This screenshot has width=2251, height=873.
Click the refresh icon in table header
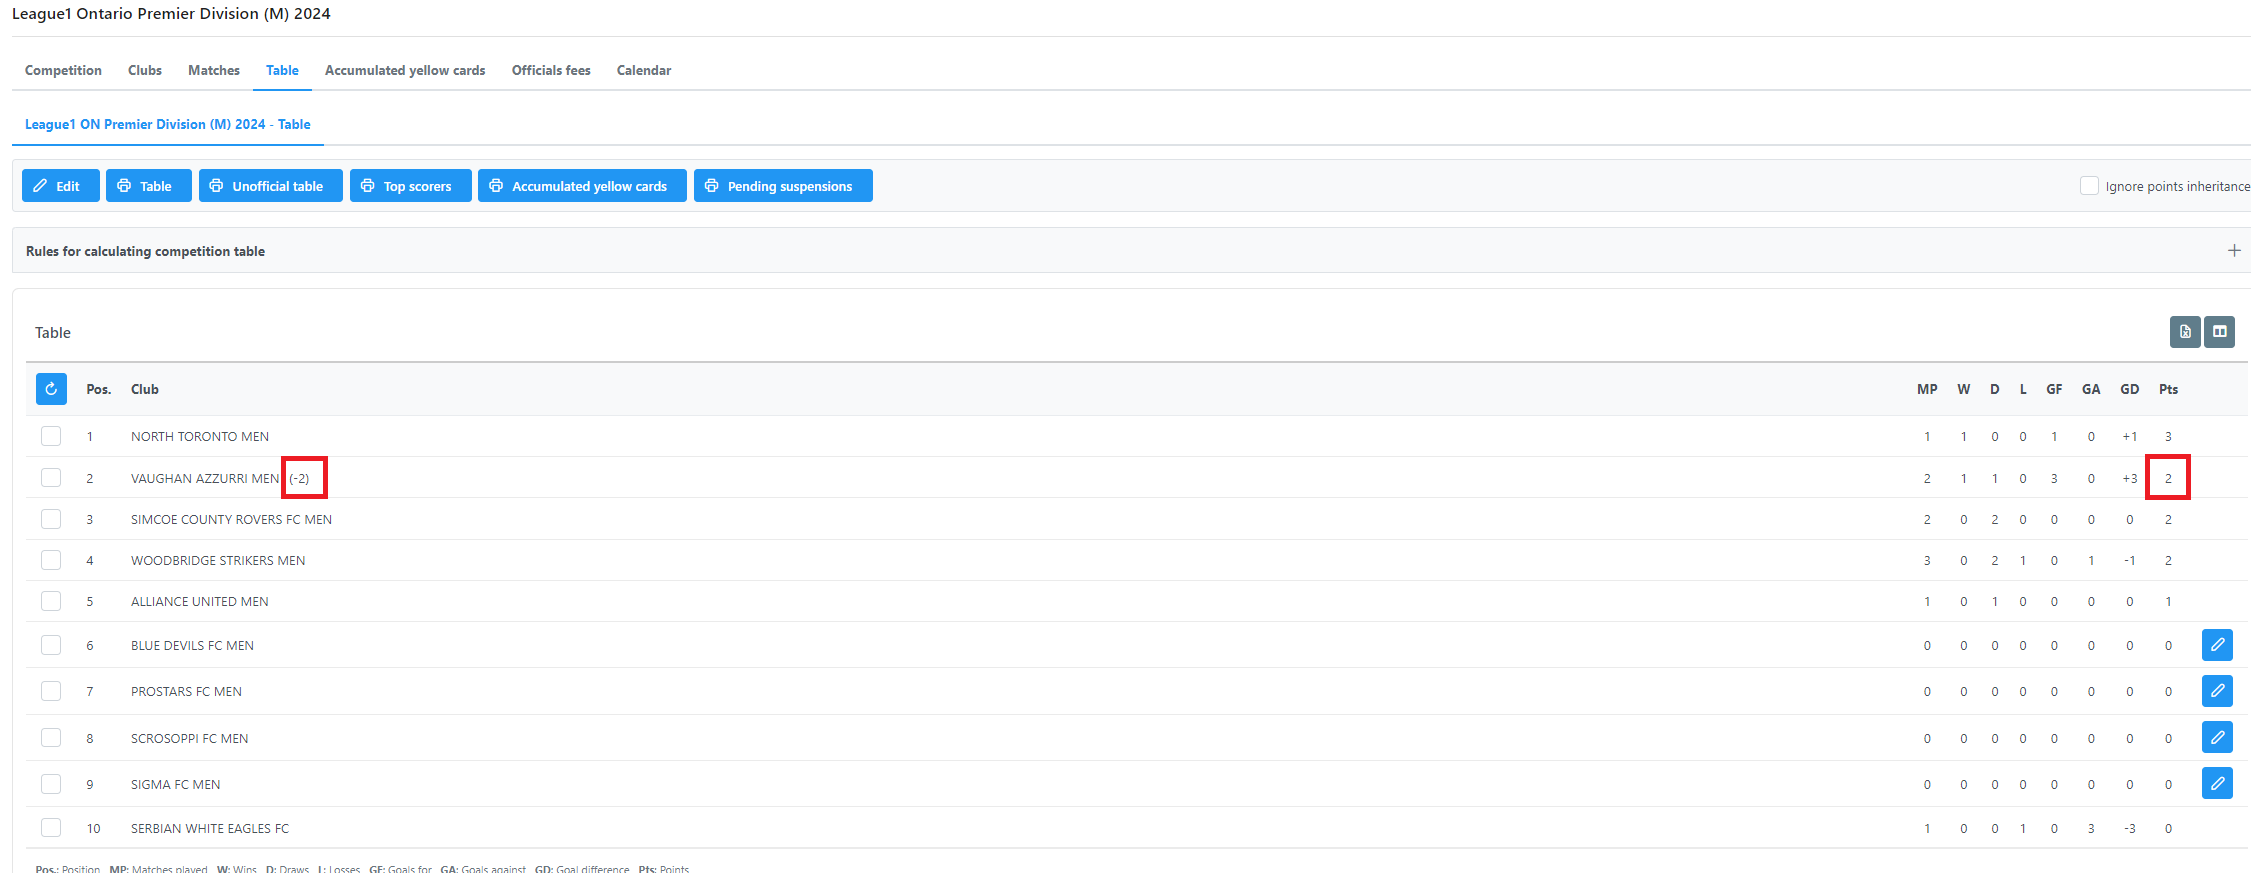tap(51, 389)
